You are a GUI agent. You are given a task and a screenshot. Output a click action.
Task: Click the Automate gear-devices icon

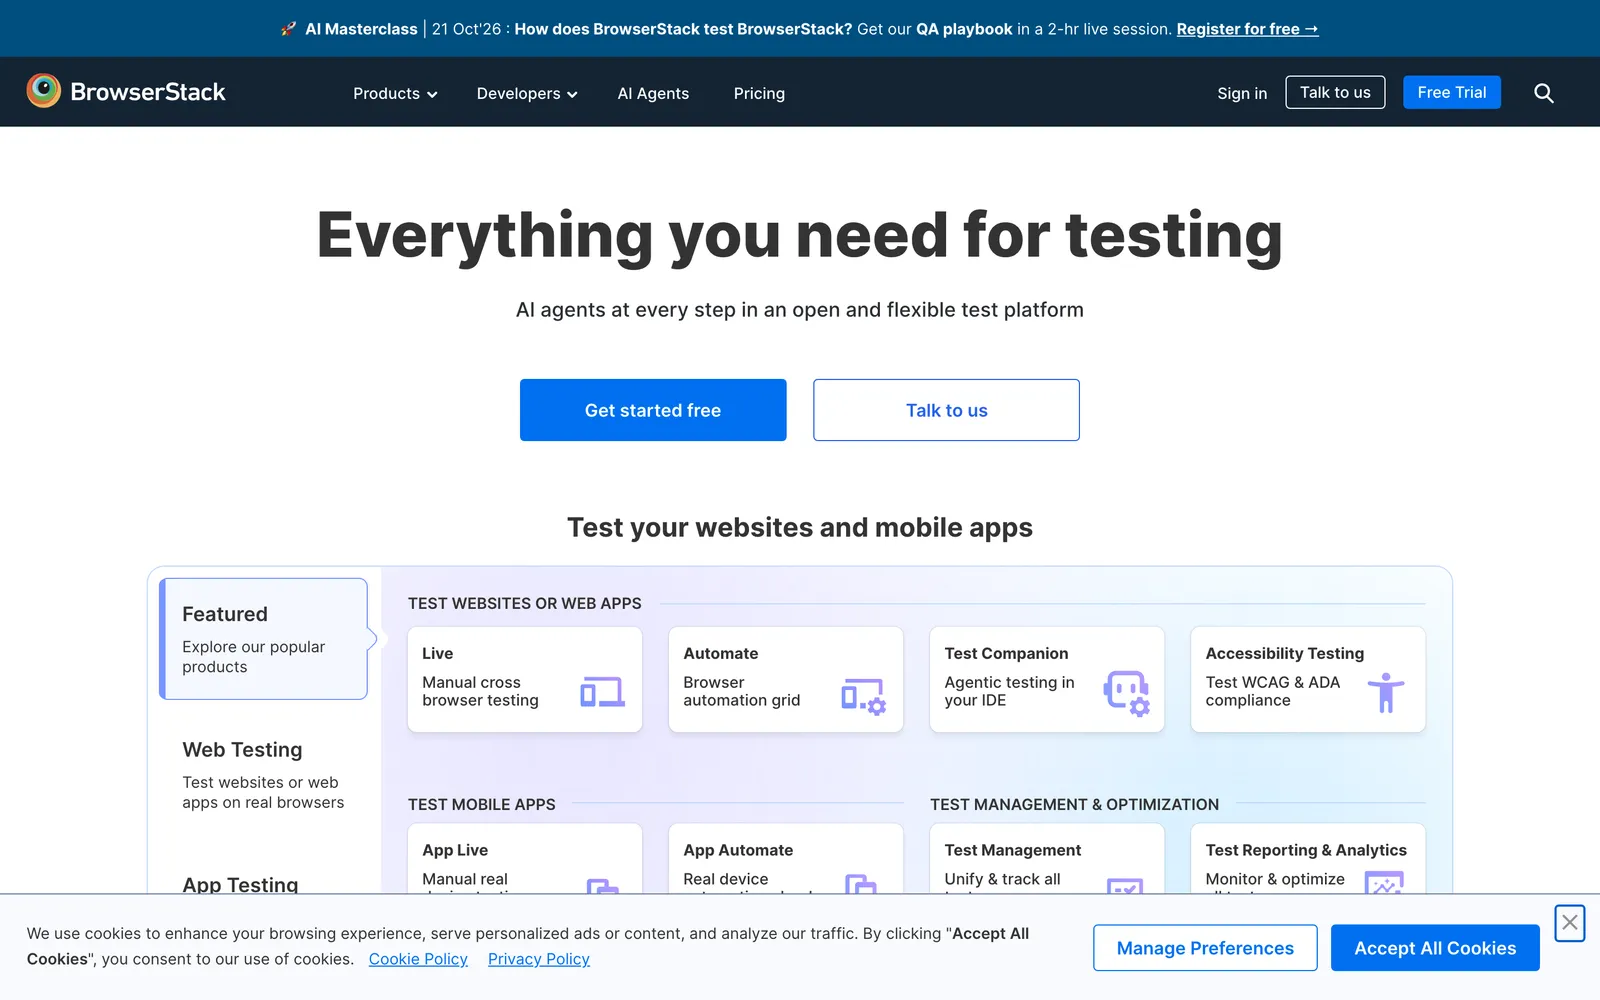pyautogui.click(x=864, y=696)
